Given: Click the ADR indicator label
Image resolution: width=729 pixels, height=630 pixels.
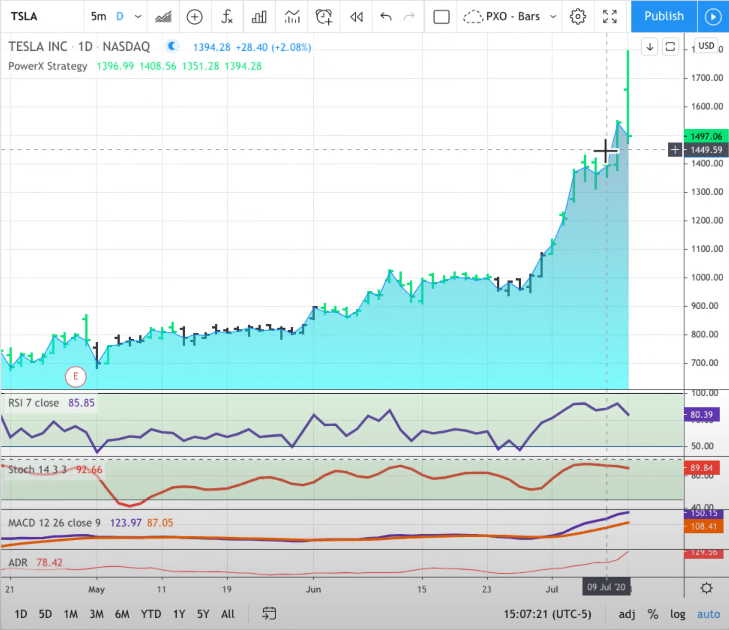Looking at the screenshot, I should [x=18, y=563].
